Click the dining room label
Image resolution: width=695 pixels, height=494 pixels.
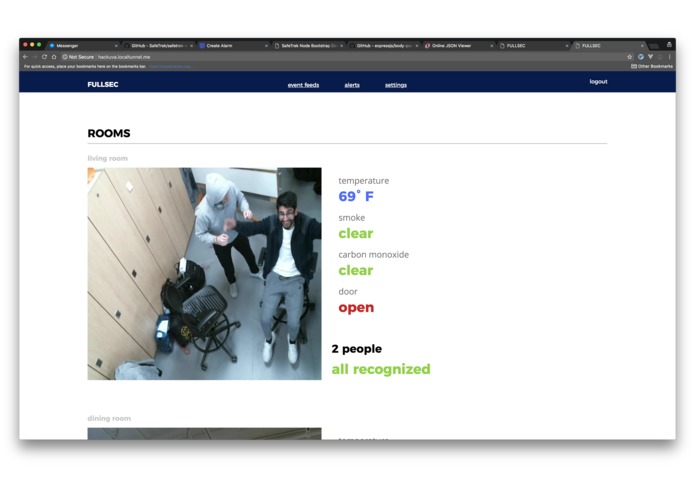click(x=109, y=418)
